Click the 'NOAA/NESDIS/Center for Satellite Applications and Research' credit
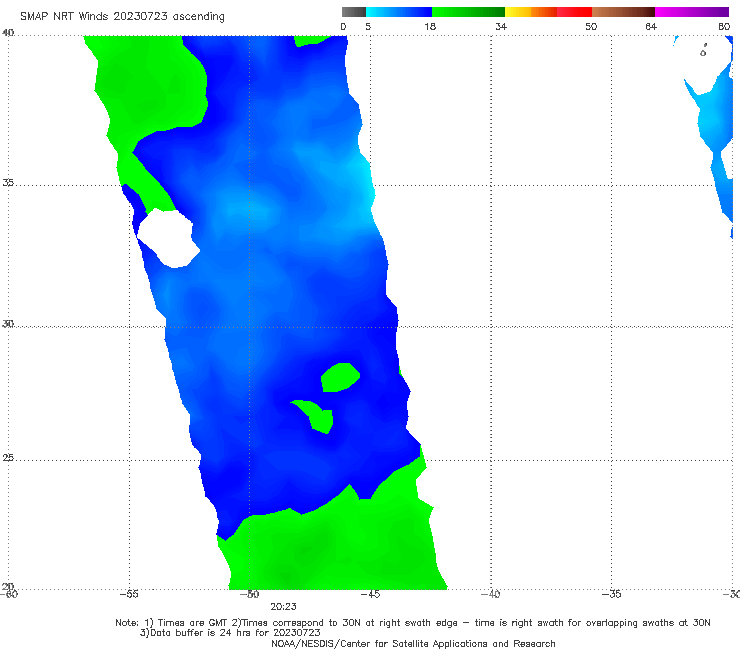740x650 pixels. tap(413, 644)
